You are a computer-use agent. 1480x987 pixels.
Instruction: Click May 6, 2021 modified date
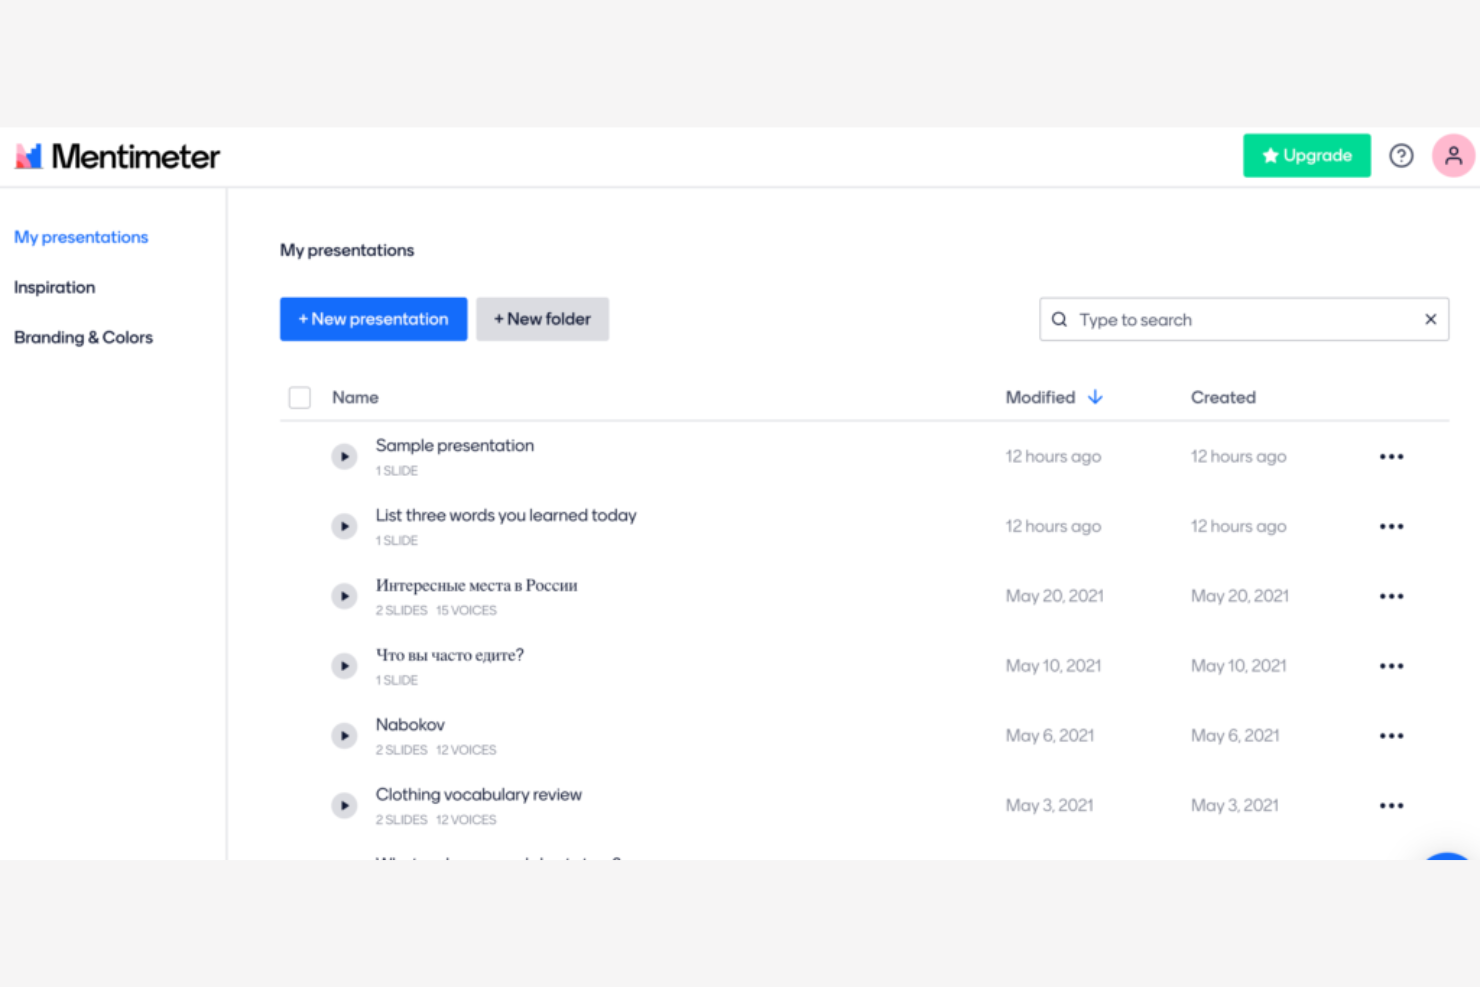click(1050, 736)
